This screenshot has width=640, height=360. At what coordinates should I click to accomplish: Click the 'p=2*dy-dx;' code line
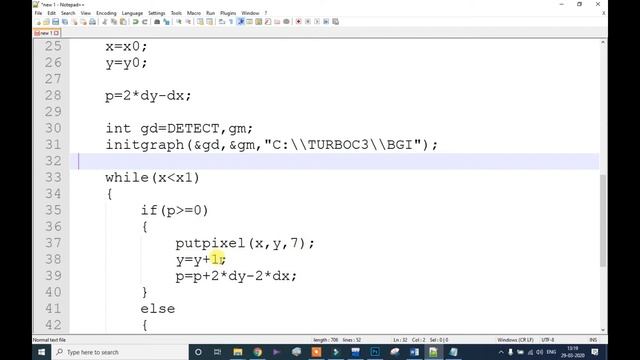point(148,96)
